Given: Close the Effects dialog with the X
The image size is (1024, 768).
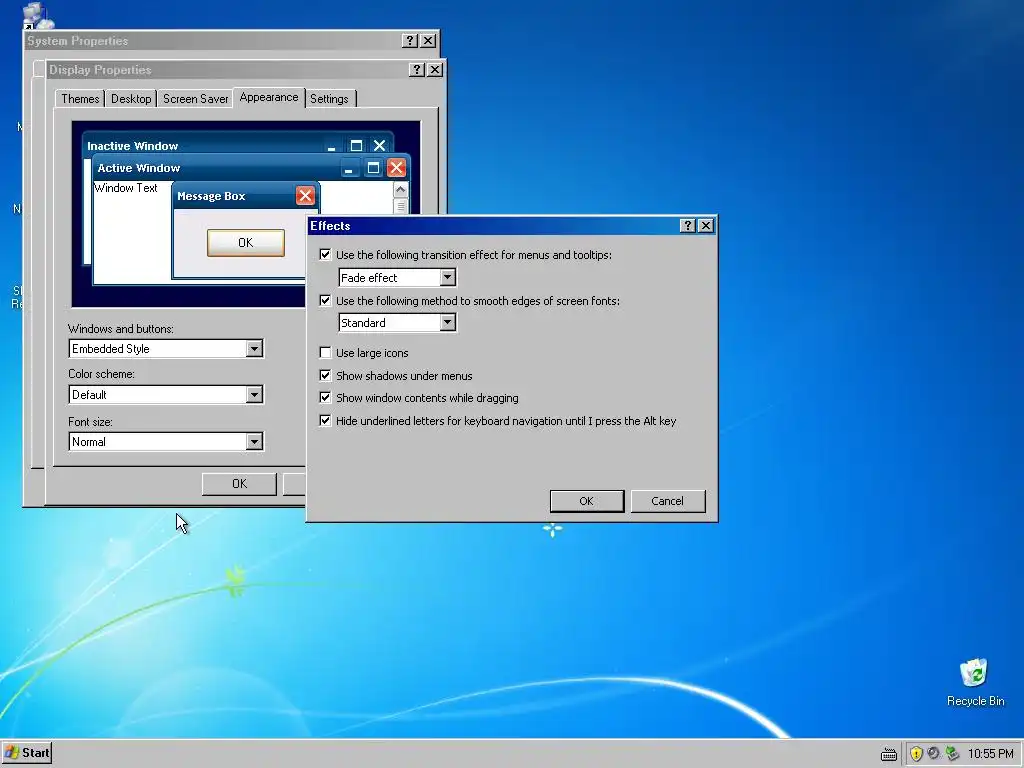Looking at the screenshot, I should (706, 225).
